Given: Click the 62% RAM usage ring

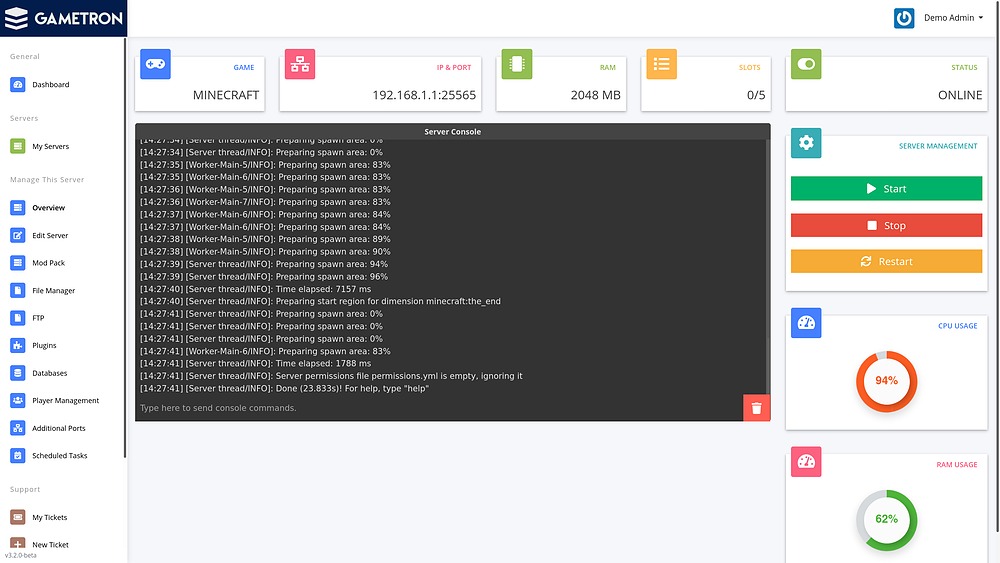Looking at the screenshot, I should 886,520.
